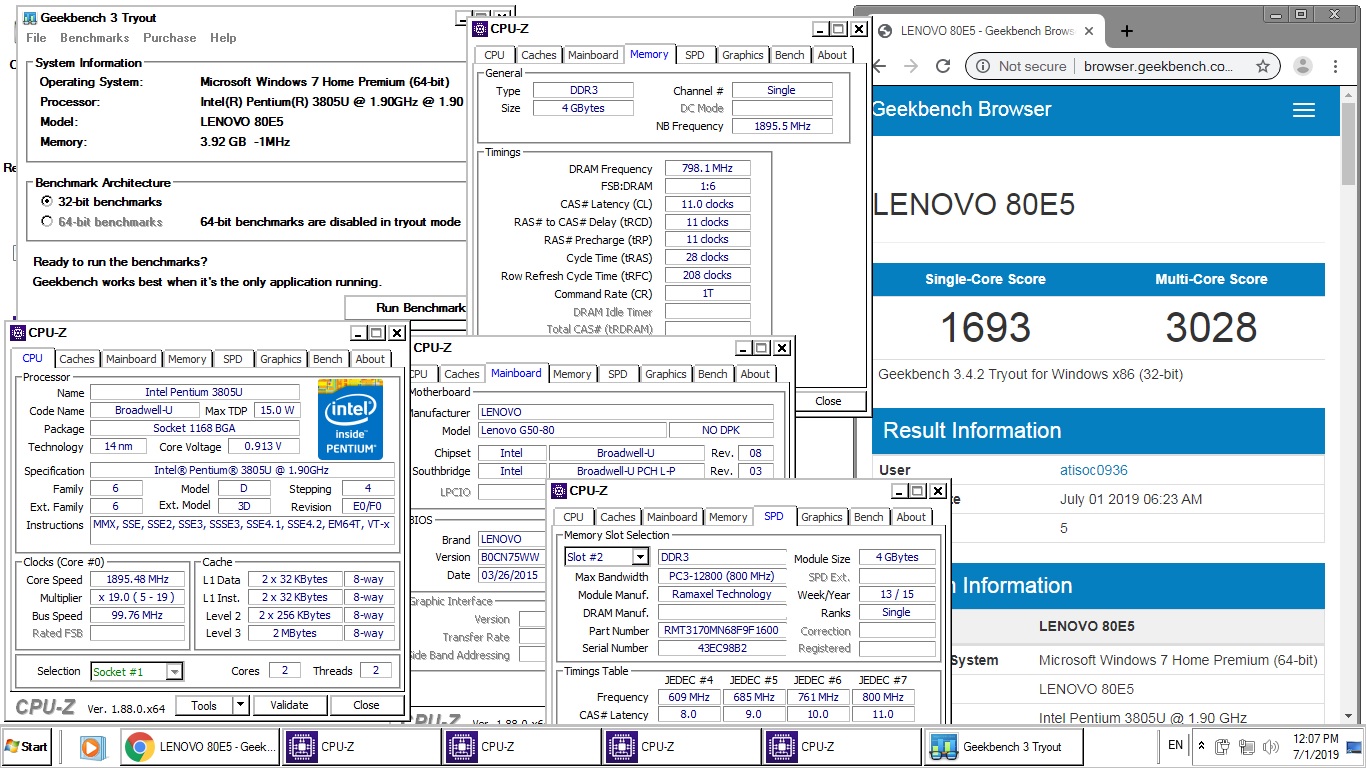
Task: Open the Socket #1 selection dropdown
Action: 174,672
